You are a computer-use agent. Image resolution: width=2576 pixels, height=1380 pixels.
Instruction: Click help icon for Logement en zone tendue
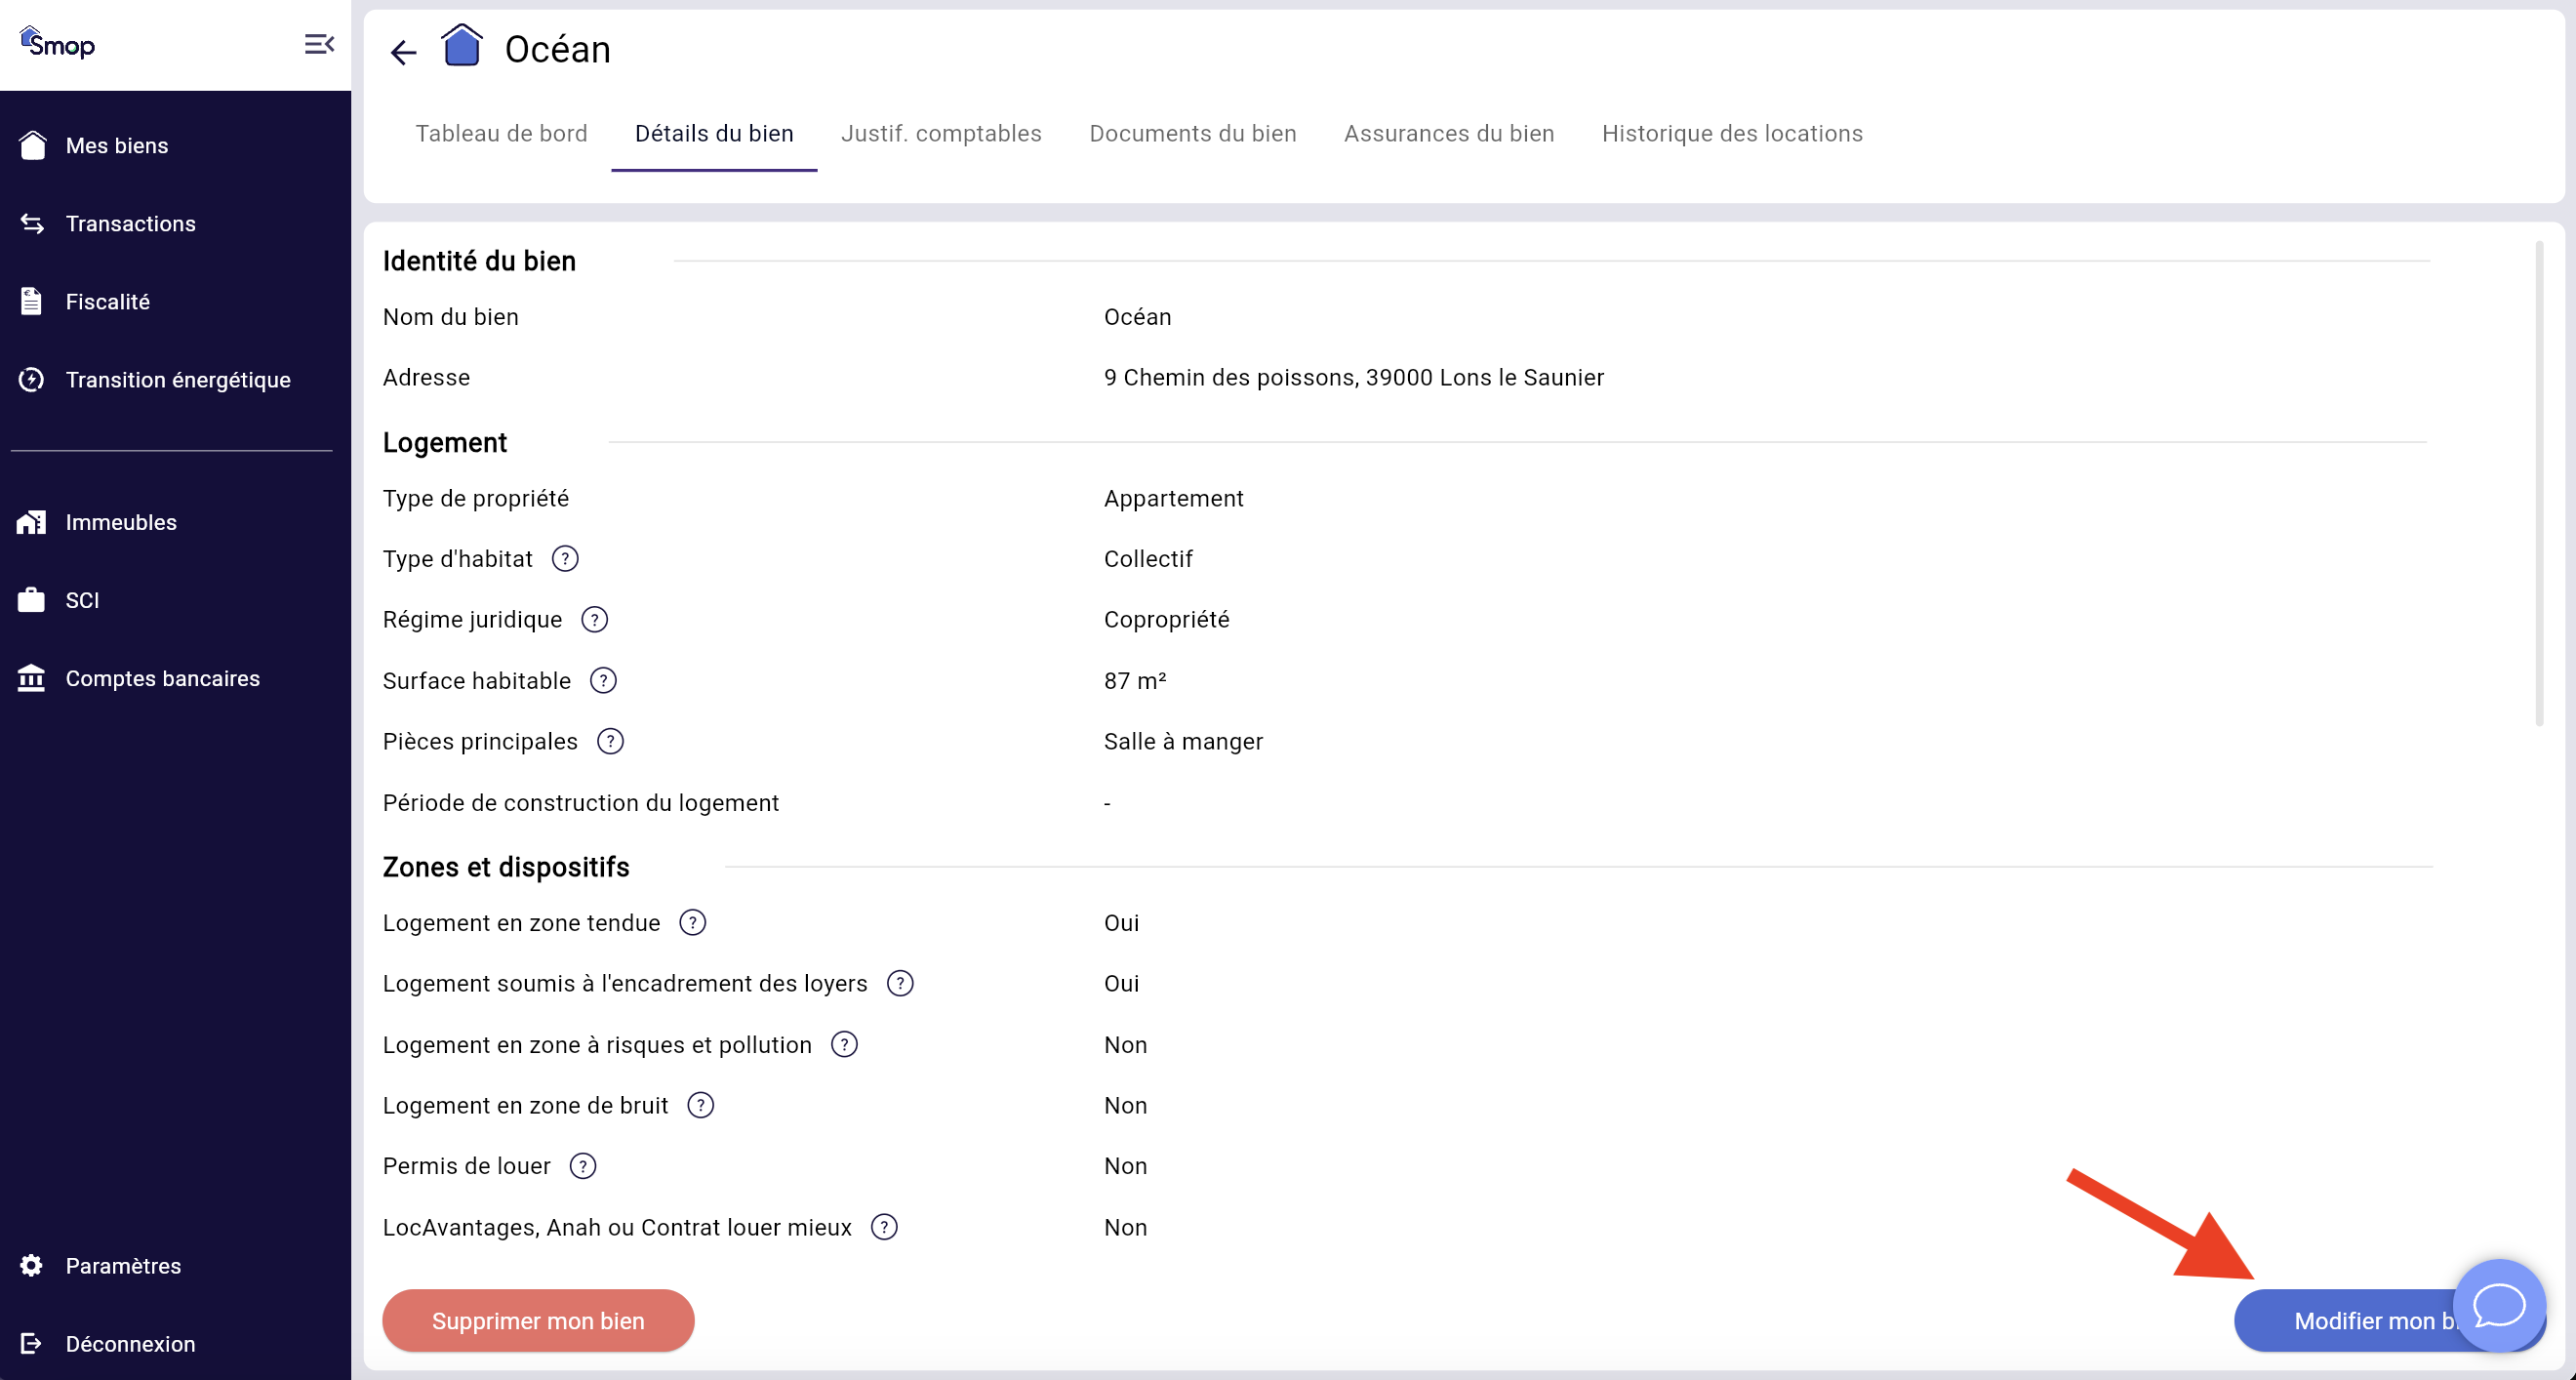(692, 922)
